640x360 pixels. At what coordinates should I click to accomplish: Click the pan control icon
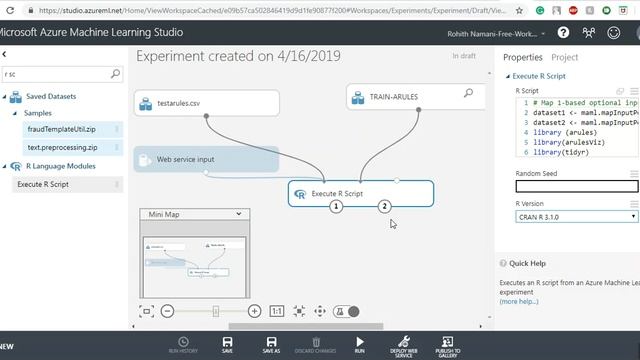pyautogui.click(x=320, y=311)
